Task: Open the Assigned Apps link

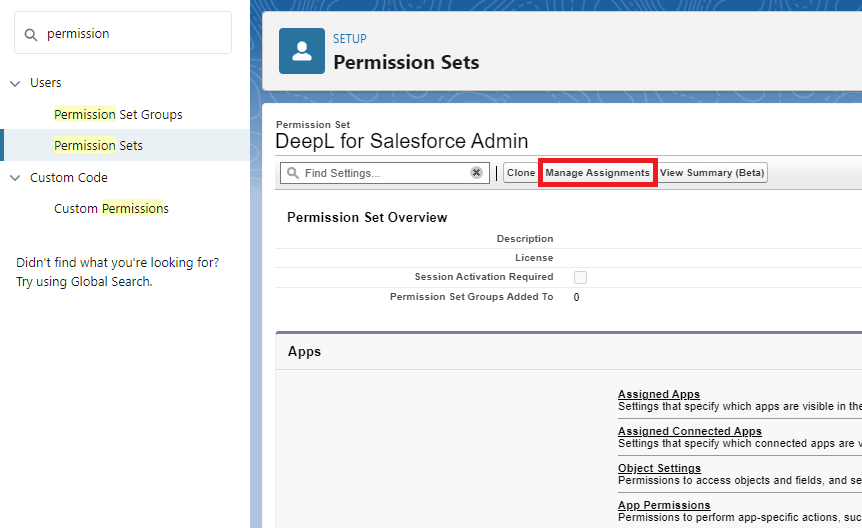Action: click(658, 394)
